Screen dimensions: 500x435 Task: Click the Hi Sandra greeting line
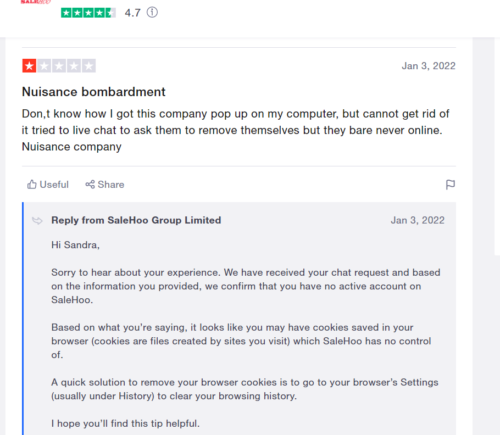click(x=75, y=245)
